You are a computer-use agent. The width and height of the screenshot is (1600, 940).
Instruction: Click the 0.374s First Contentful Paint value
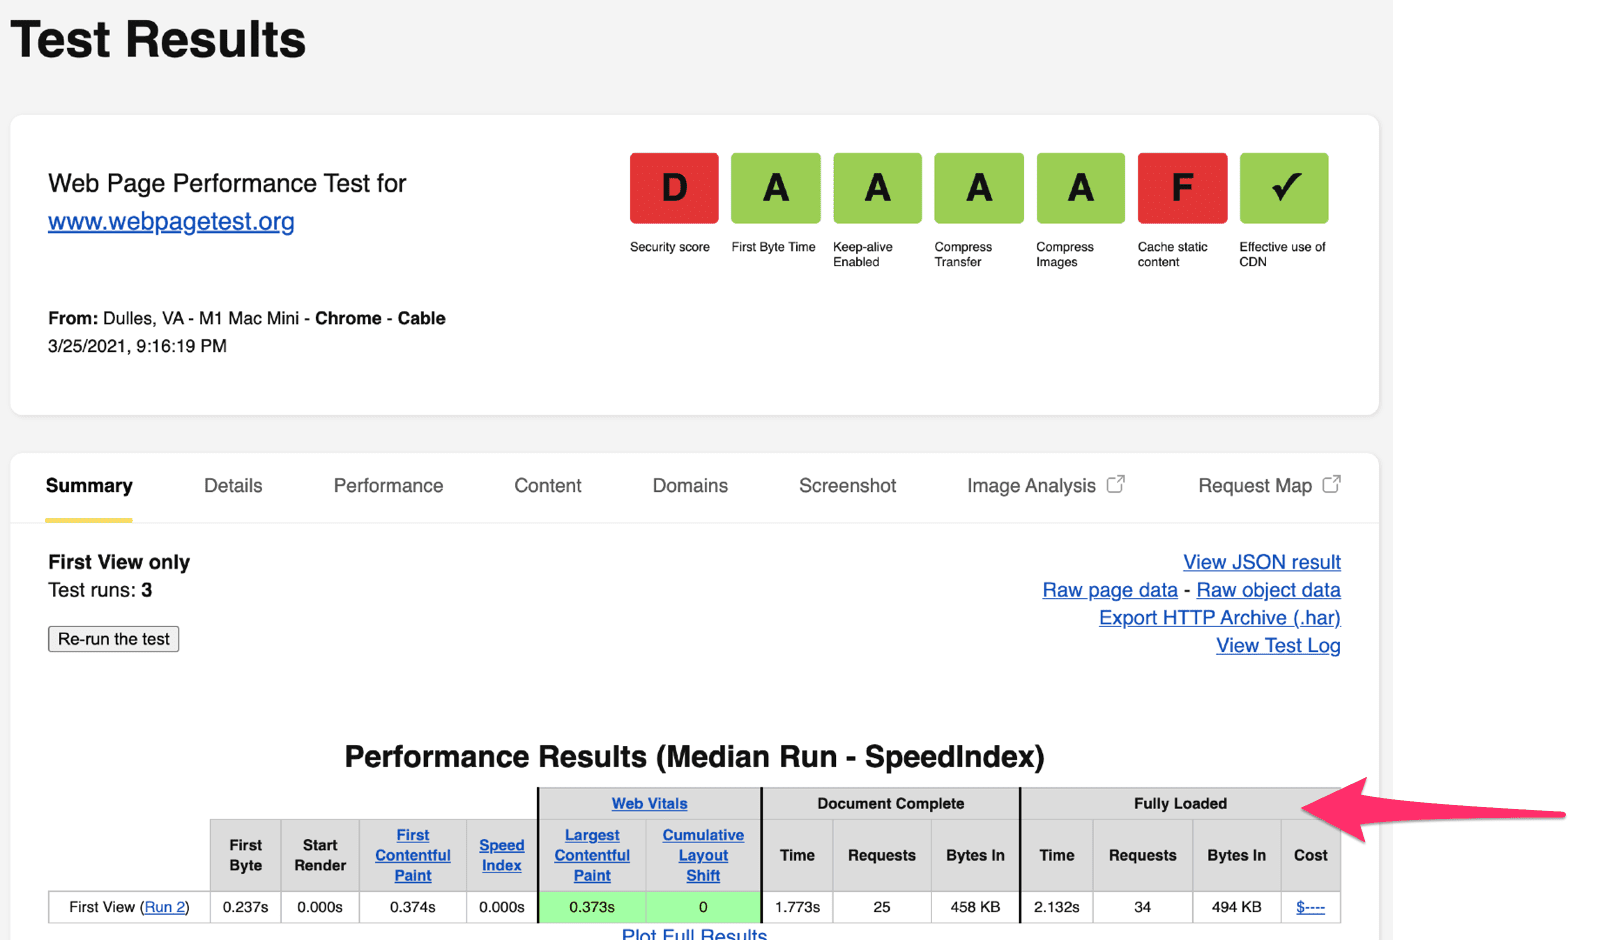point(413,907)
